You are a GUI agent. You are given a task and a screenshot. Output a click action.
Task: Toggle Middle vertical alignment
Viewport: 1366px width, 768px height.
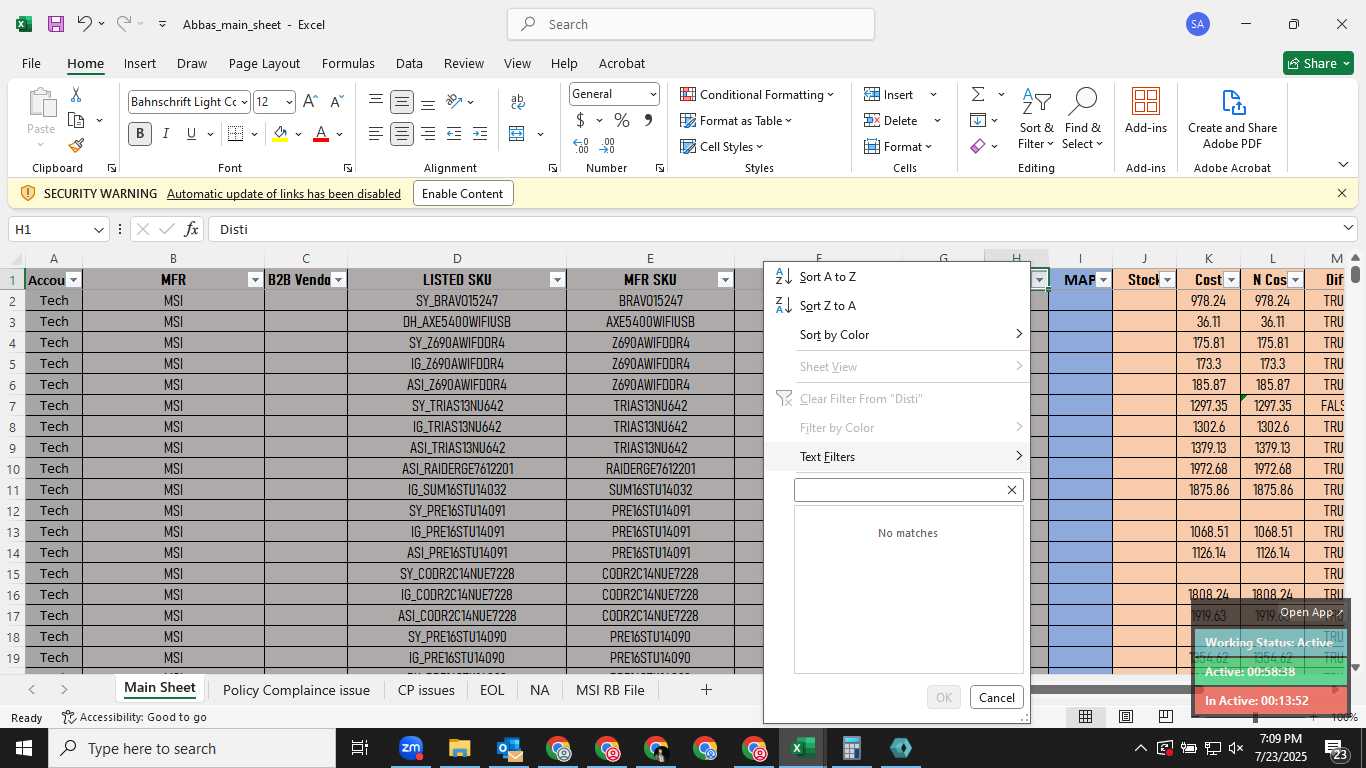pos(402,101)
